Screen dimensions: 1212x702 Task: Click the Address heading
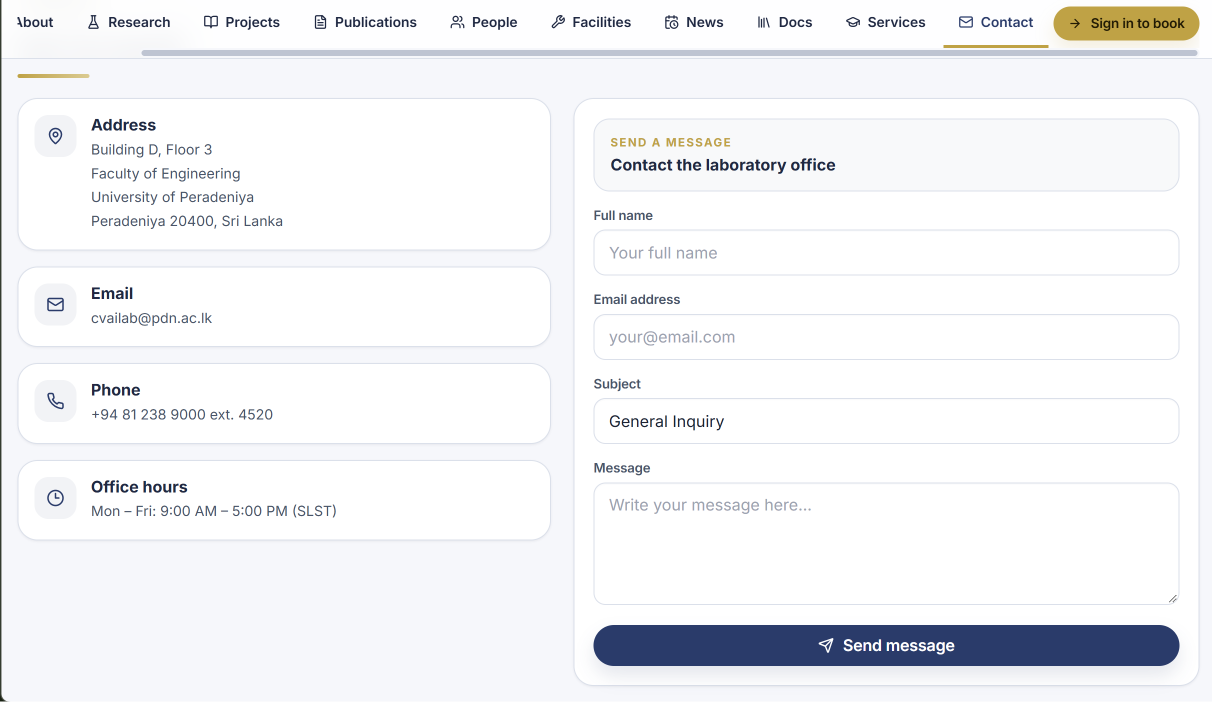pos(123,125)
